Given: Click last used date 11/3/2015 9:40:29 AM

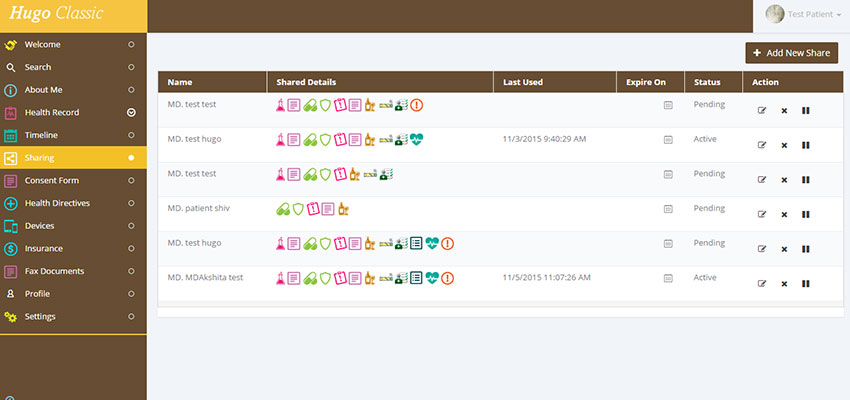Looking at the screenshot, I should [544, 139].
